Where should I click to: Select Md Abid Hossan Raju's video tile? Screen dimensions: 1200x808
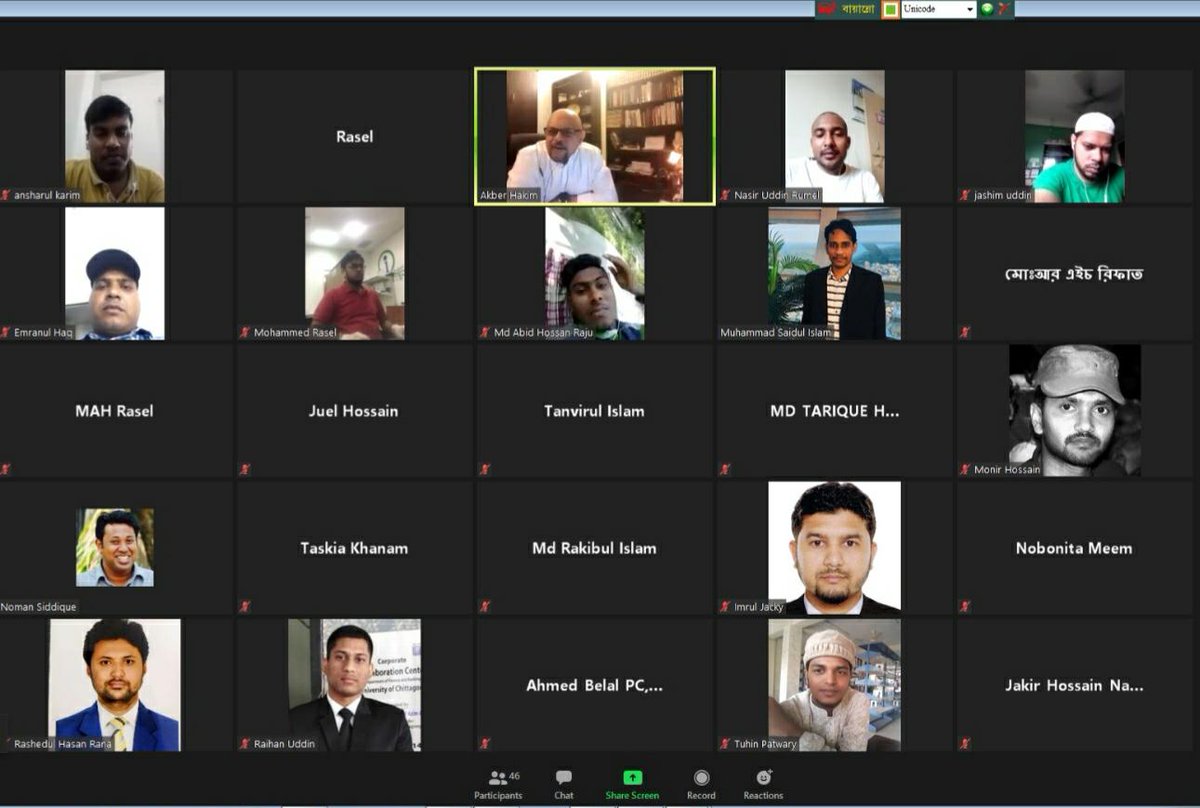click(x=595, y=273)
